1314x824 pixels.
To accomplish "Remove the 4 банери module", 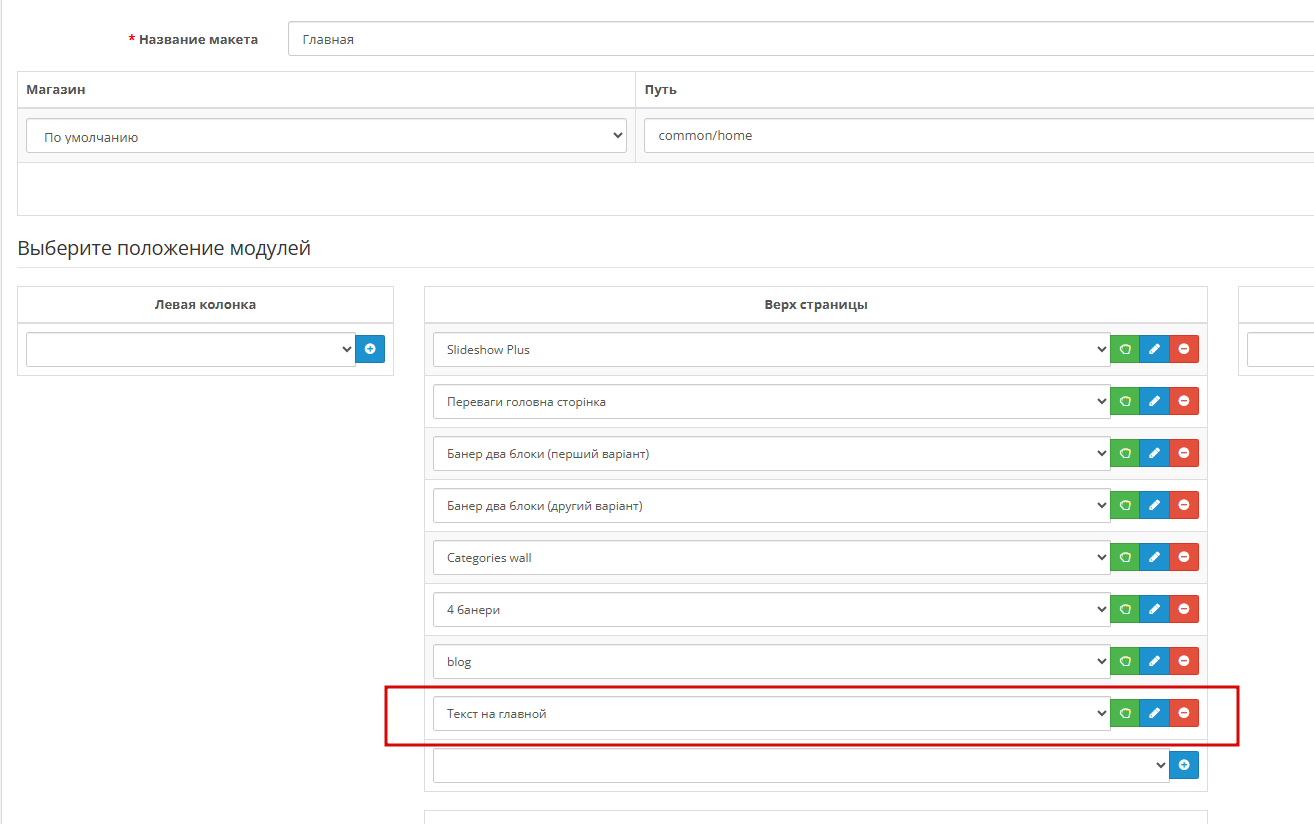I will [1184, 609].
